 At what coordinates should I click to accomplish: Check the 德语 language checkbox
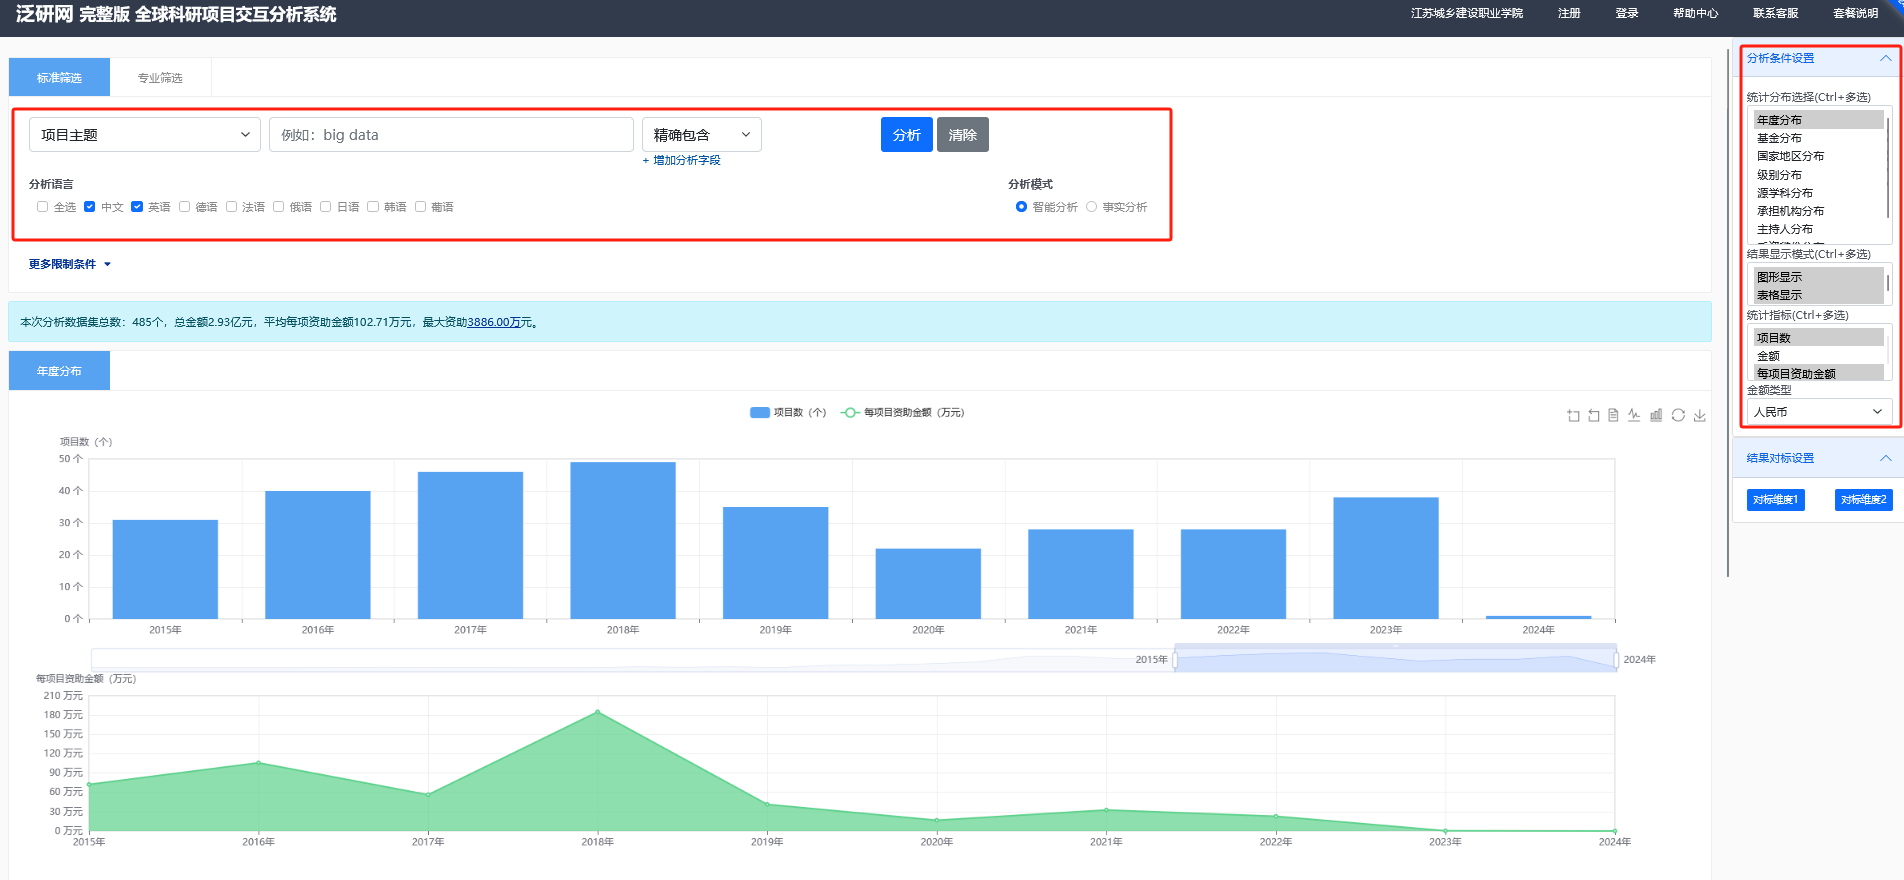click(x=184, y=207)
